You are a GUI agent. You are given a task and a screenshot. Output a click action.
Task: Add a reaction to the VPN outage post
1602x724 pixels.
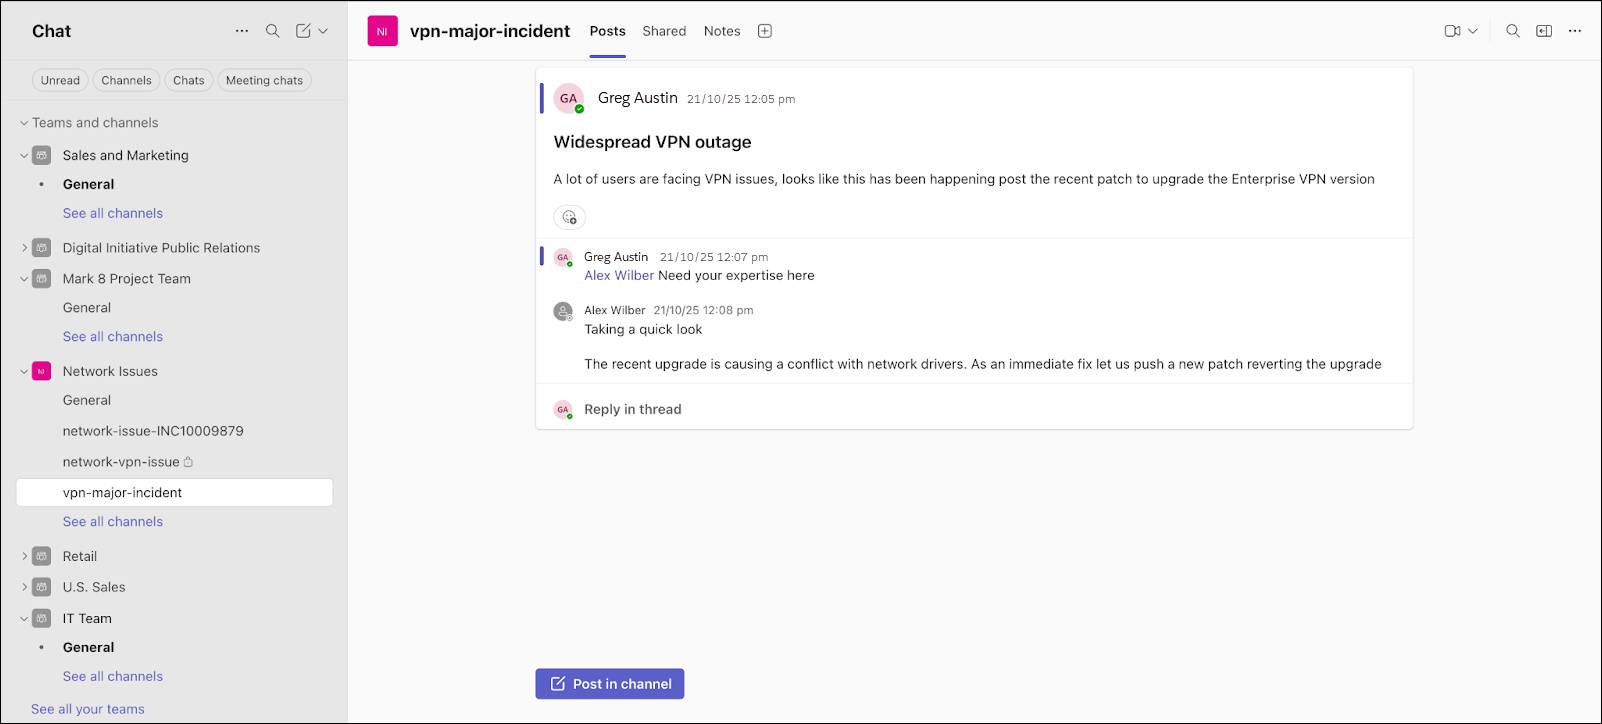pyautogui.click(x=569, y=217)
